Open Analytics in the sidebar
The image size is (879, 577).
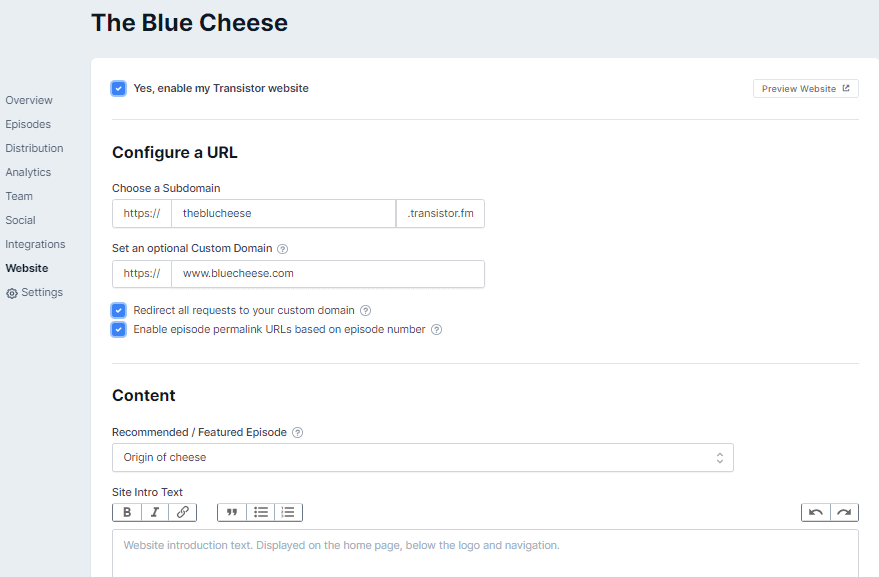pyautogui.click(x=28, y=172)
